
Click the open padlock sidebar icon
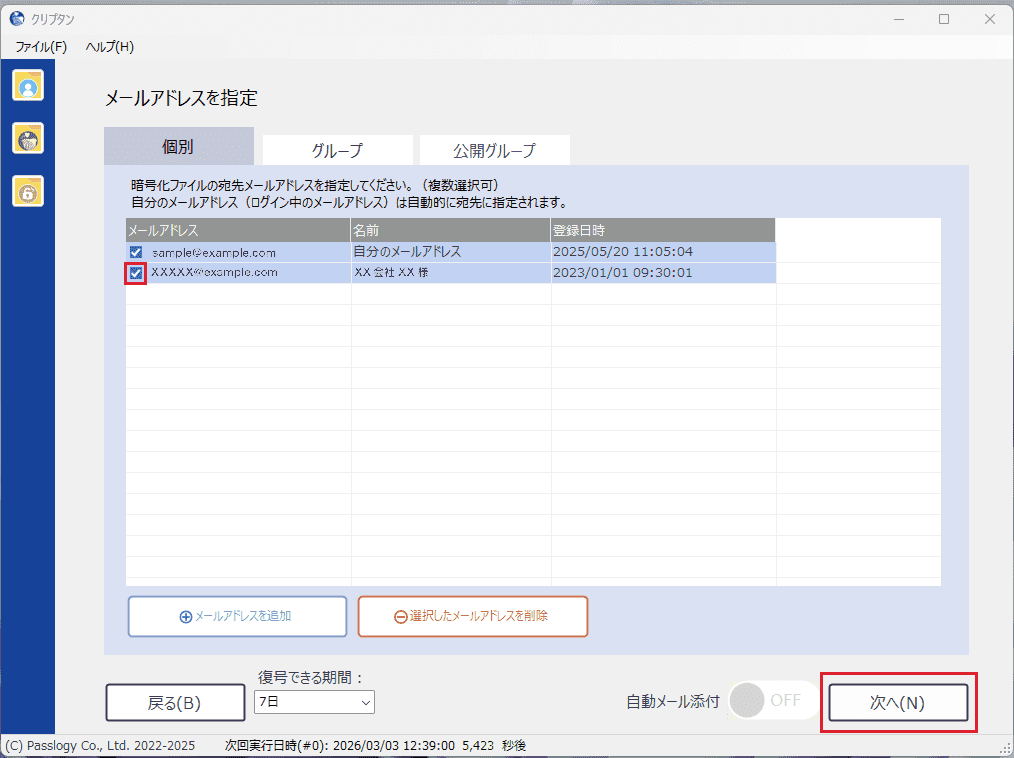28,190
